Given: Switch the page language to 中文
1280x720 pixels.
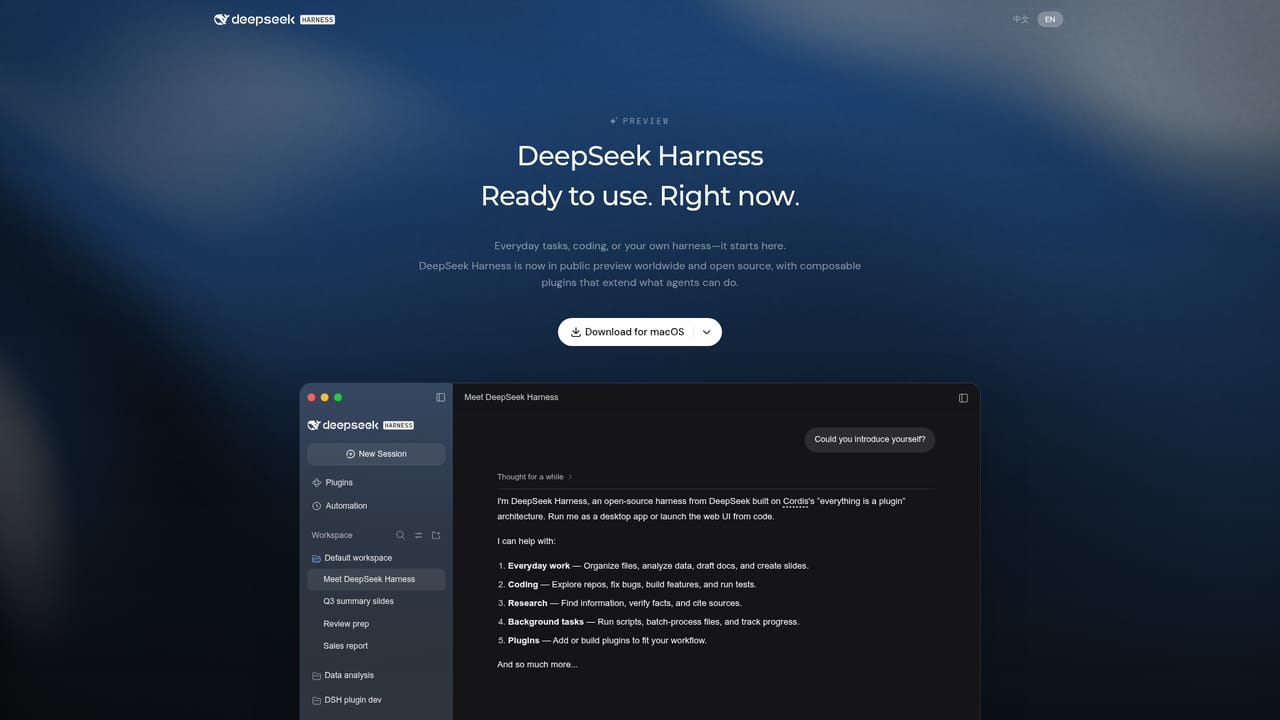Looking at the screenshot, I should (1021, 19).
